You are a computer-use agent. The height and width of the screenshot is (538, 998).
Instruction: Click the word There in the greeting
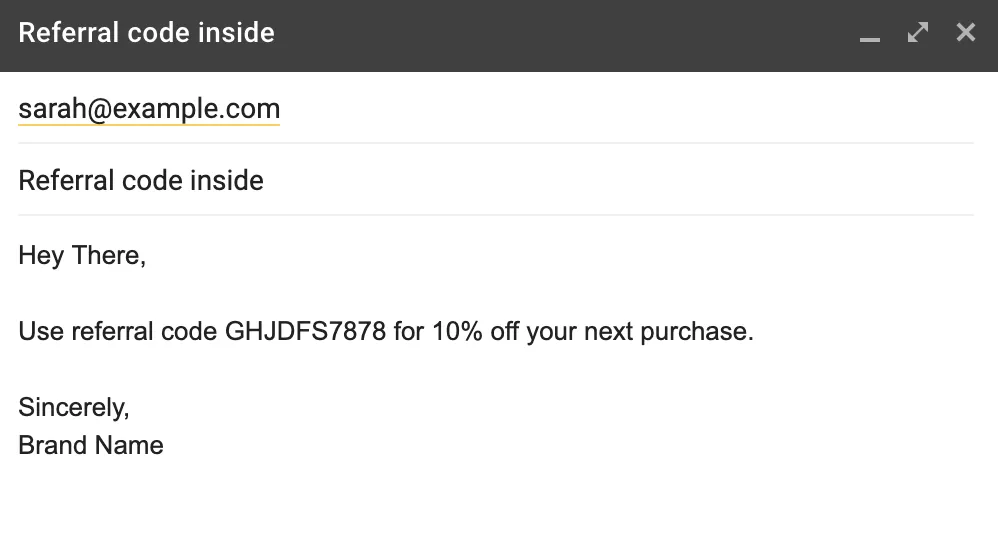pos(106,255)
